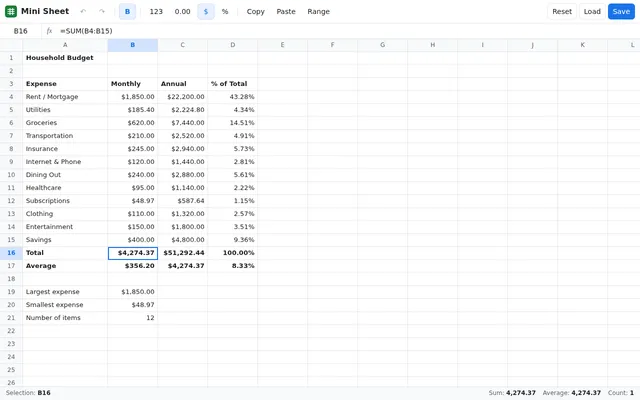This screenshot has height=400, width=640.
Task: Select row 3 header
Action: tap(11, 84)
